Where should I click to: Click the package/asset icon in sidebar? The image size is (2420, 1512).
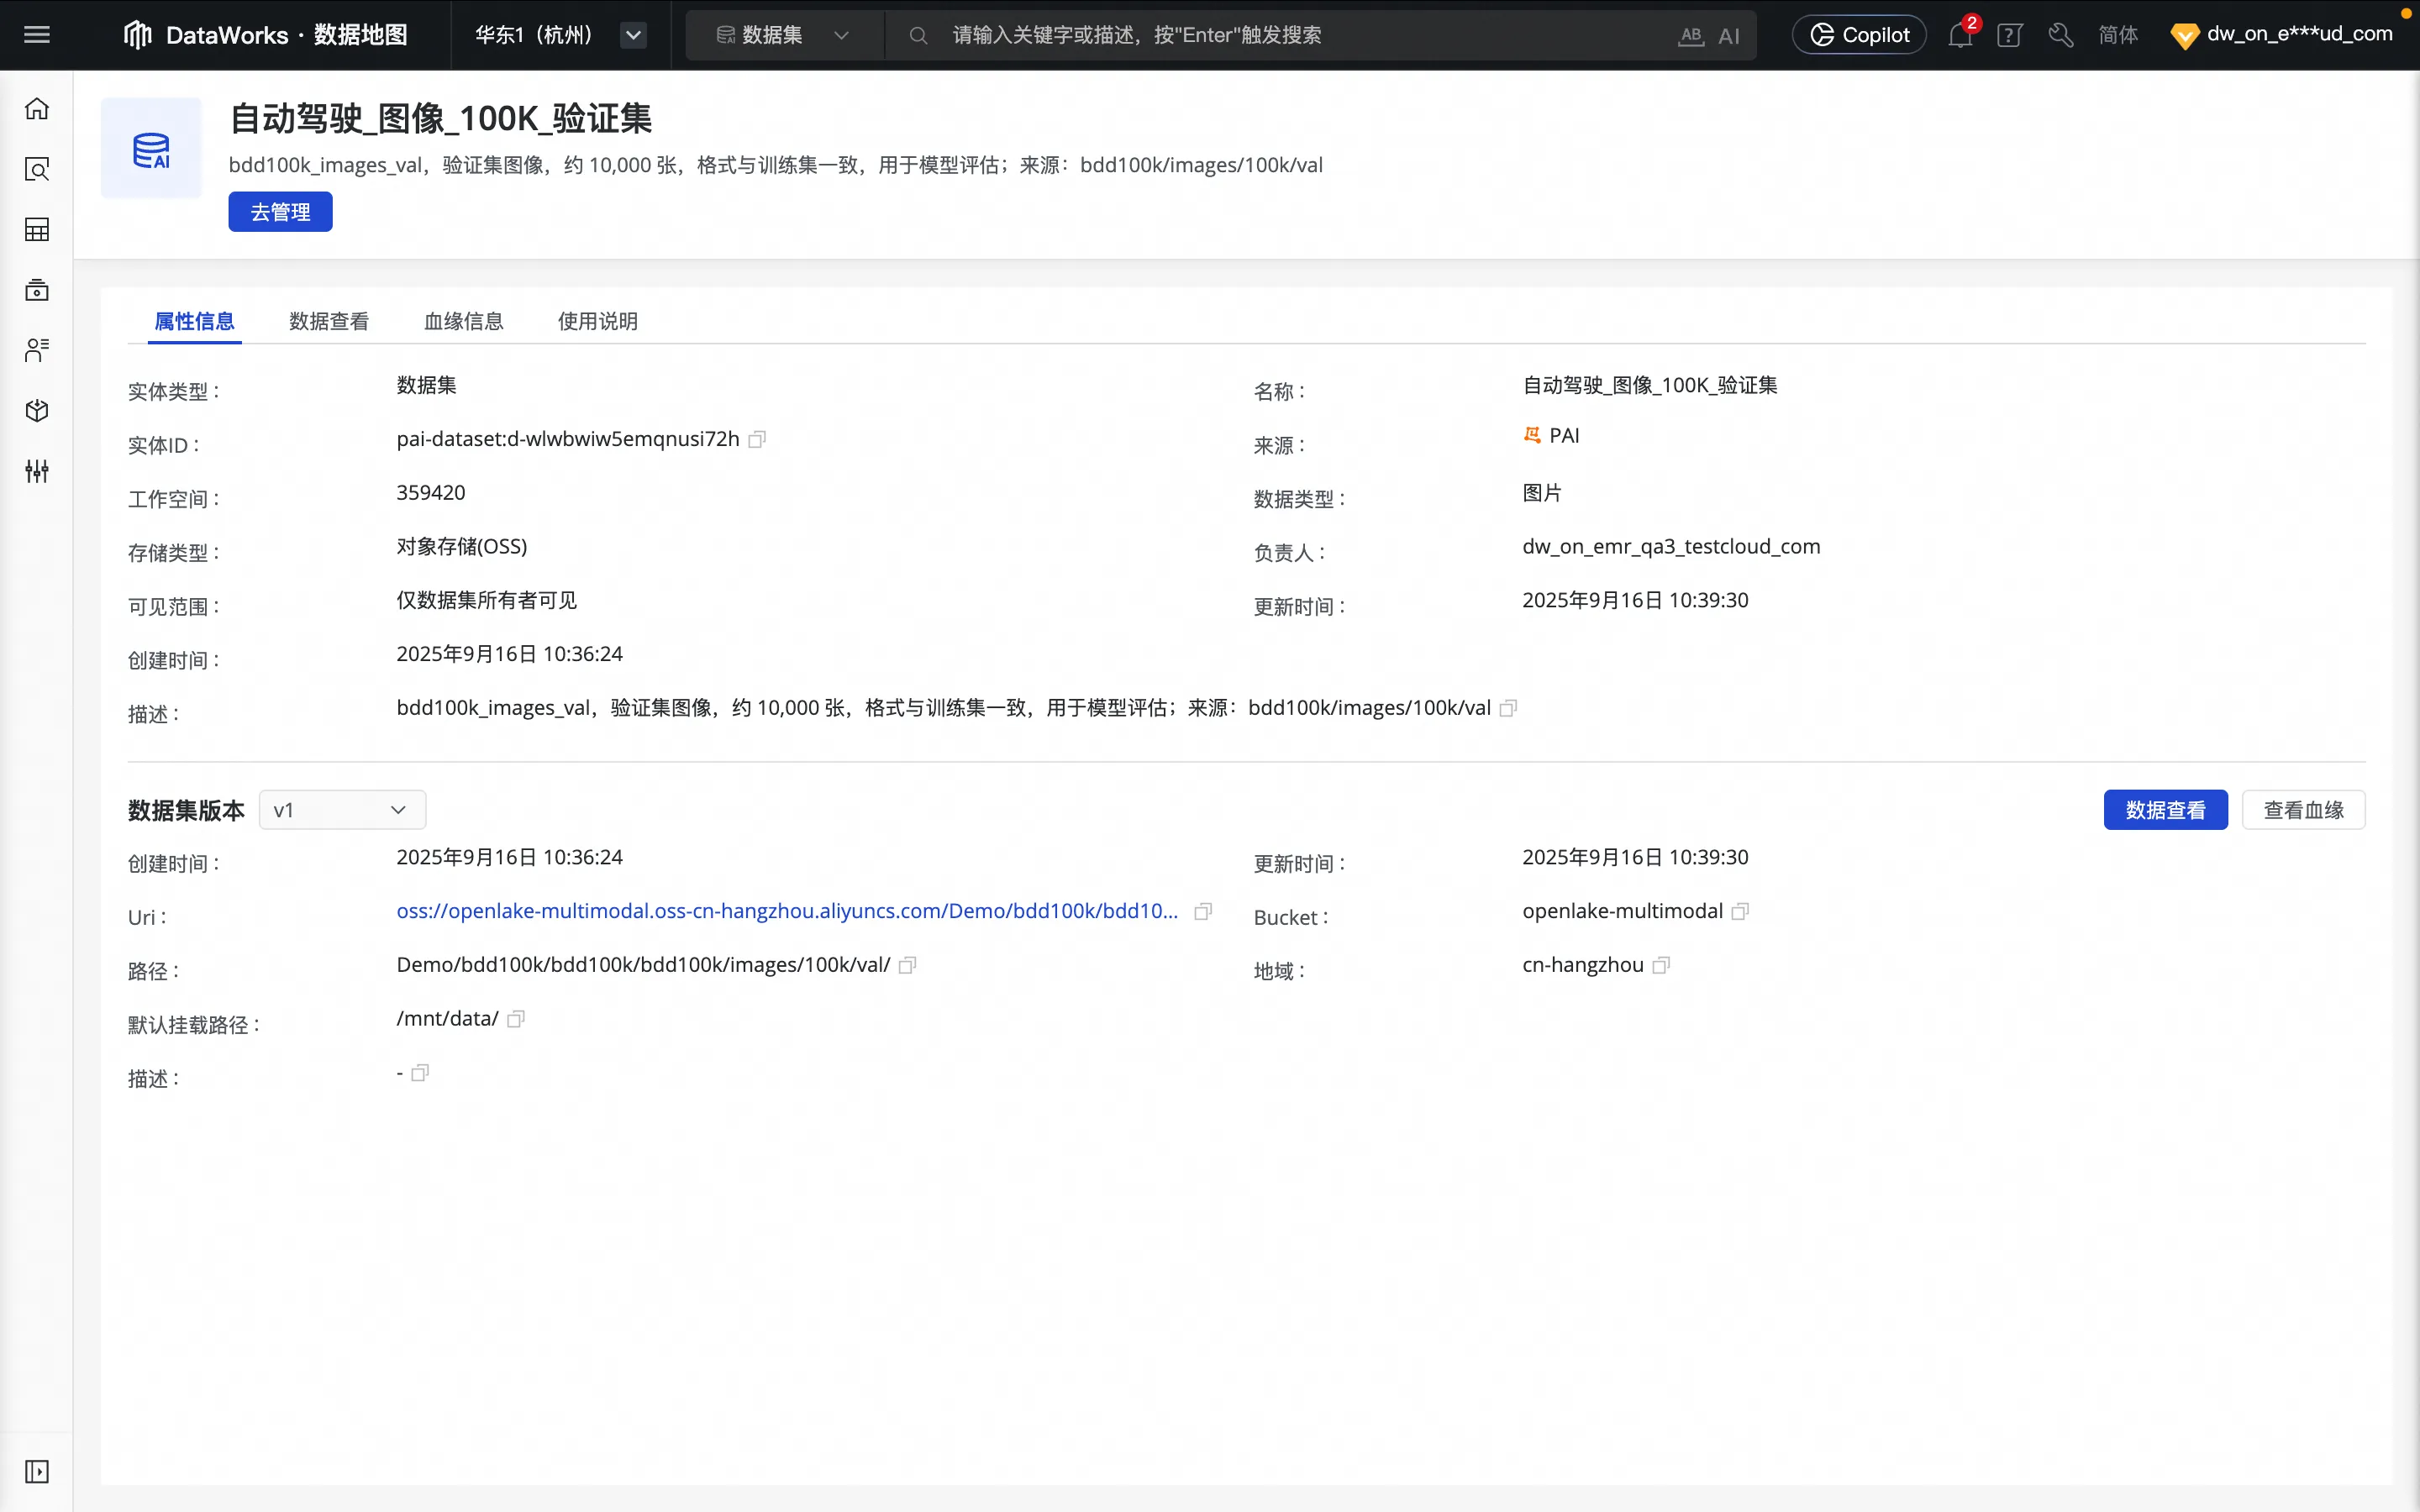(x=36, y=411)
